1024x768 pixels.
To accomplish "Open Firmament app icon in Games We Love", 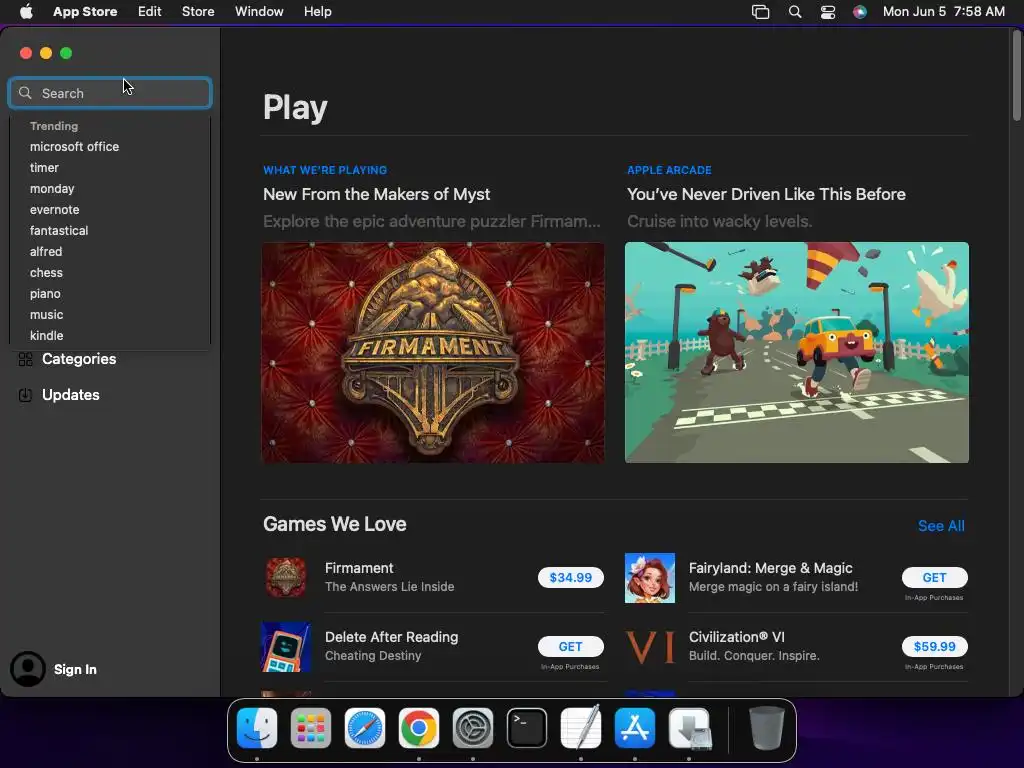I will point(285,577).
